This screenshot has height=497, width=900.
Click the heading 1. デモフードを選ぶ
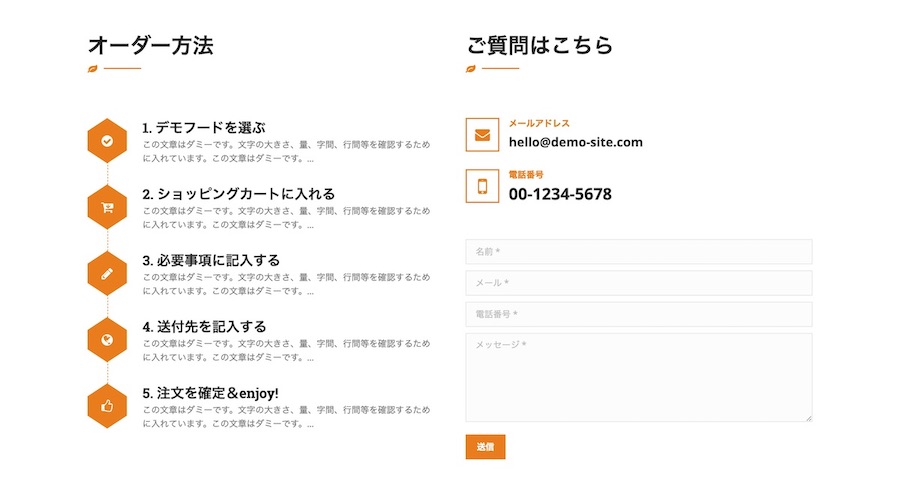click(x=204, y=127)
